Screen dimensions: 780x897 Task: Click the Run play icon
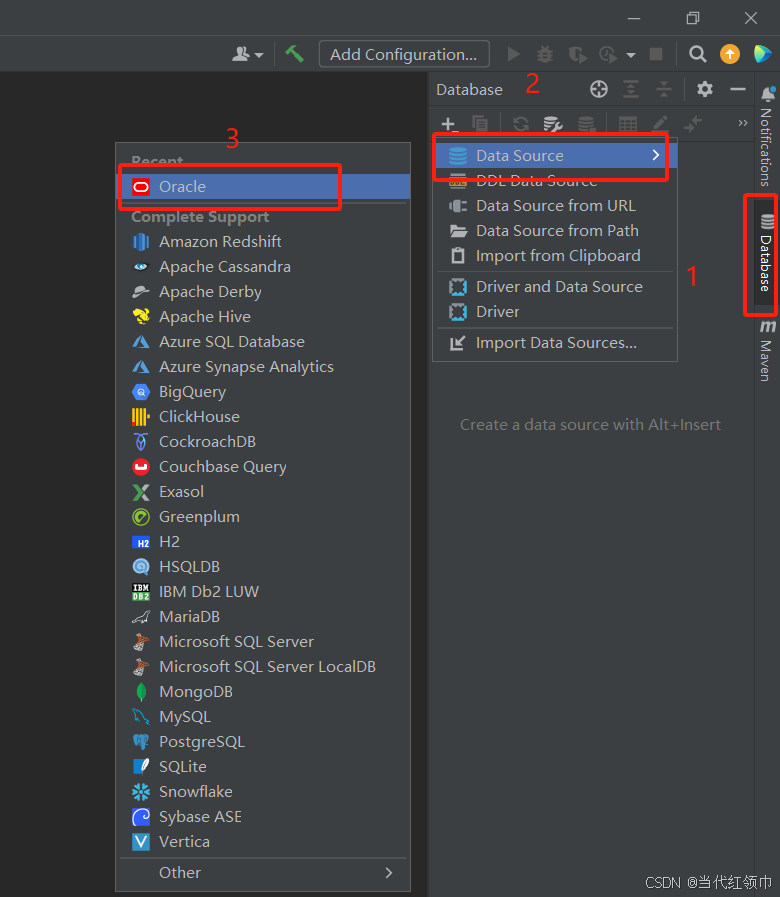coord(513,54)
